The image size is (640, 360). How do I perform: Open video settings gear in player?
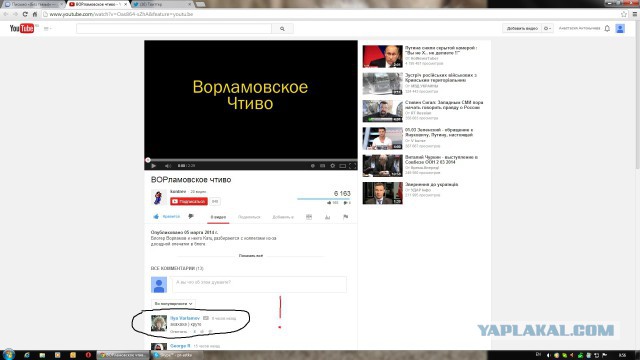click(x=333, y=166)
